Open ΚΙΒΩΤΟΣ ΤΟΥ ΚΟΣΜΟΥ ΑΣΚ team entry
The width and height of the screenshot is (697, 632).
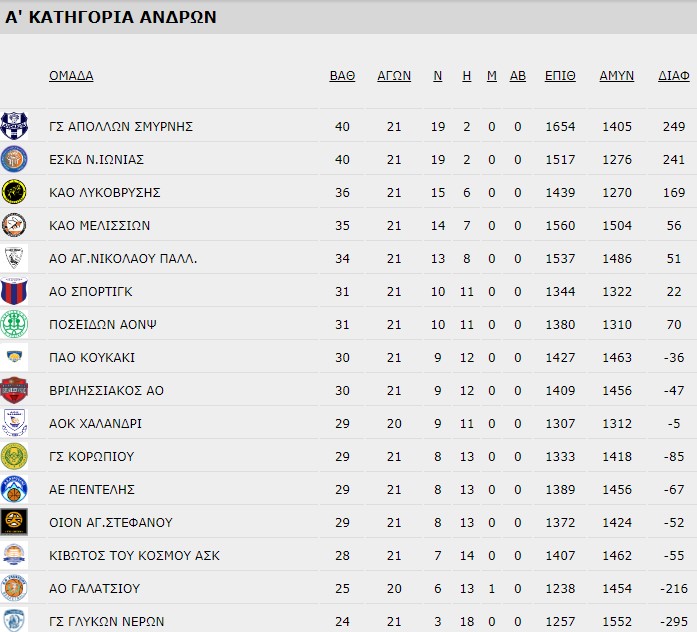(x=134, y=555)
